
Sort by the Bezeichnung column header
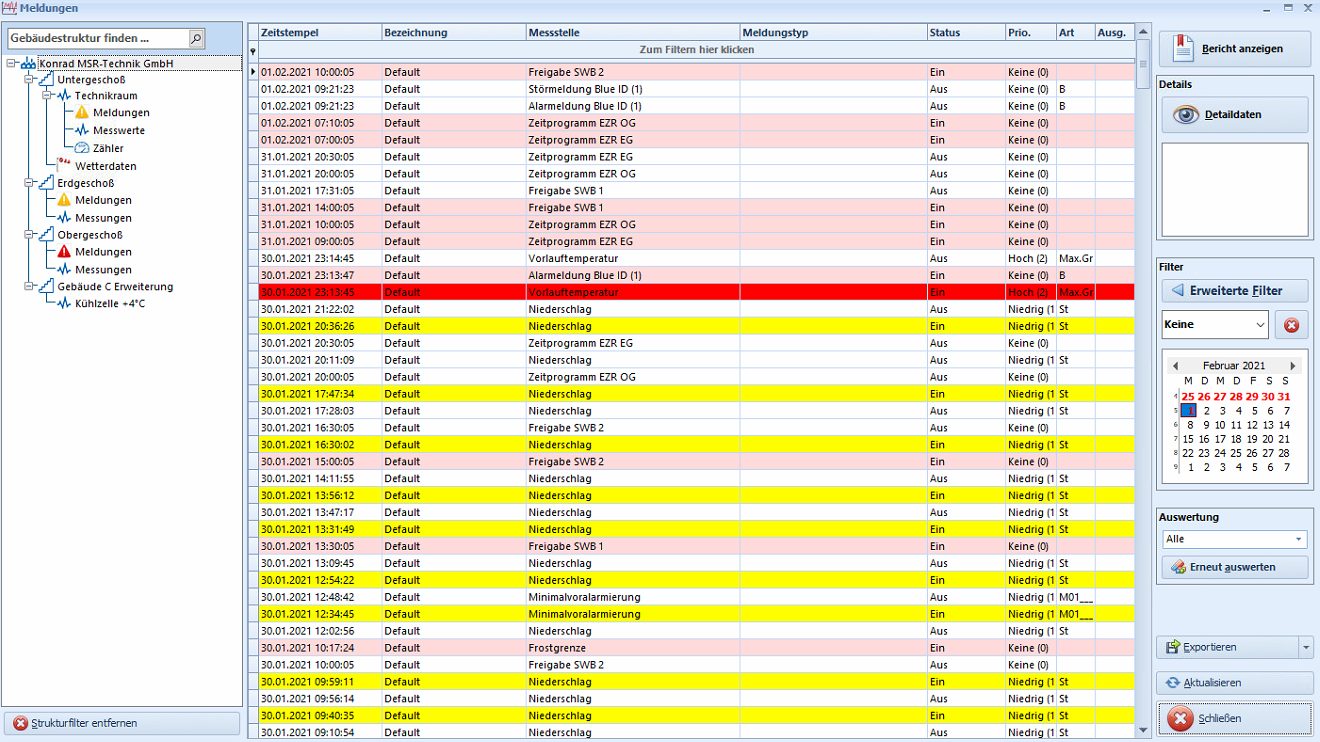453,32
